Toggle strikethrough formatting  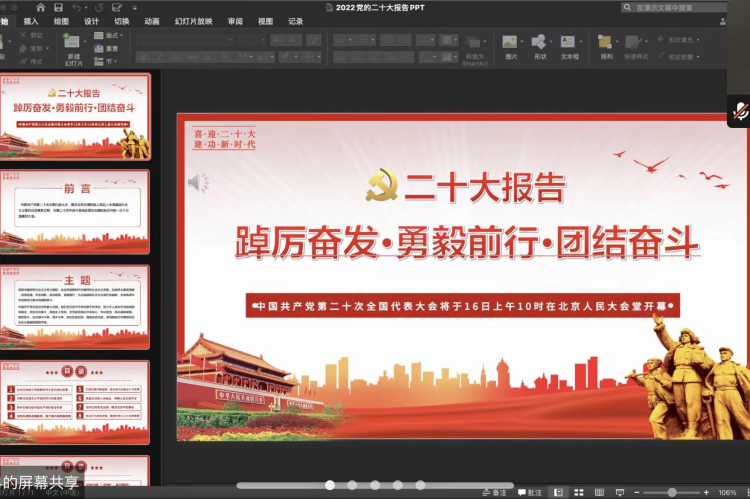[x=193, y=57]
